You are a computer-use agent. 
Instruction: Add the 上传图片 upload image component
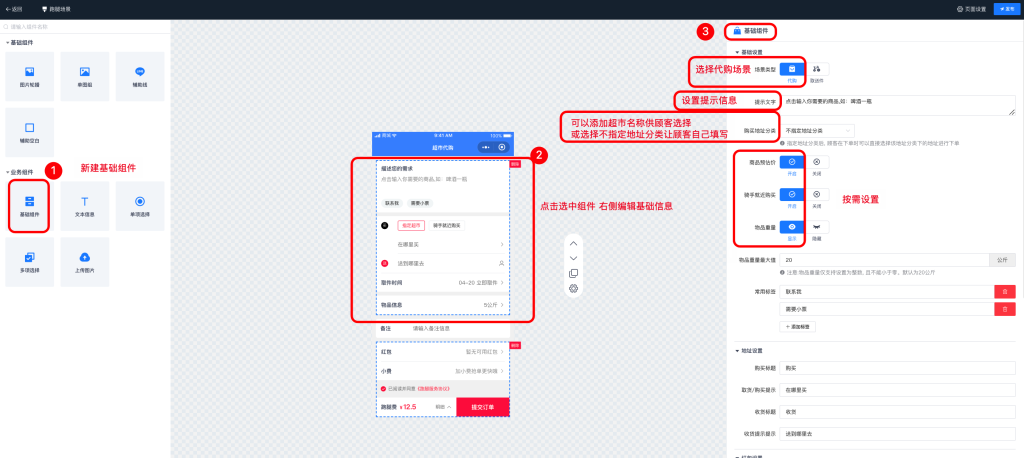tap(85, 262)
